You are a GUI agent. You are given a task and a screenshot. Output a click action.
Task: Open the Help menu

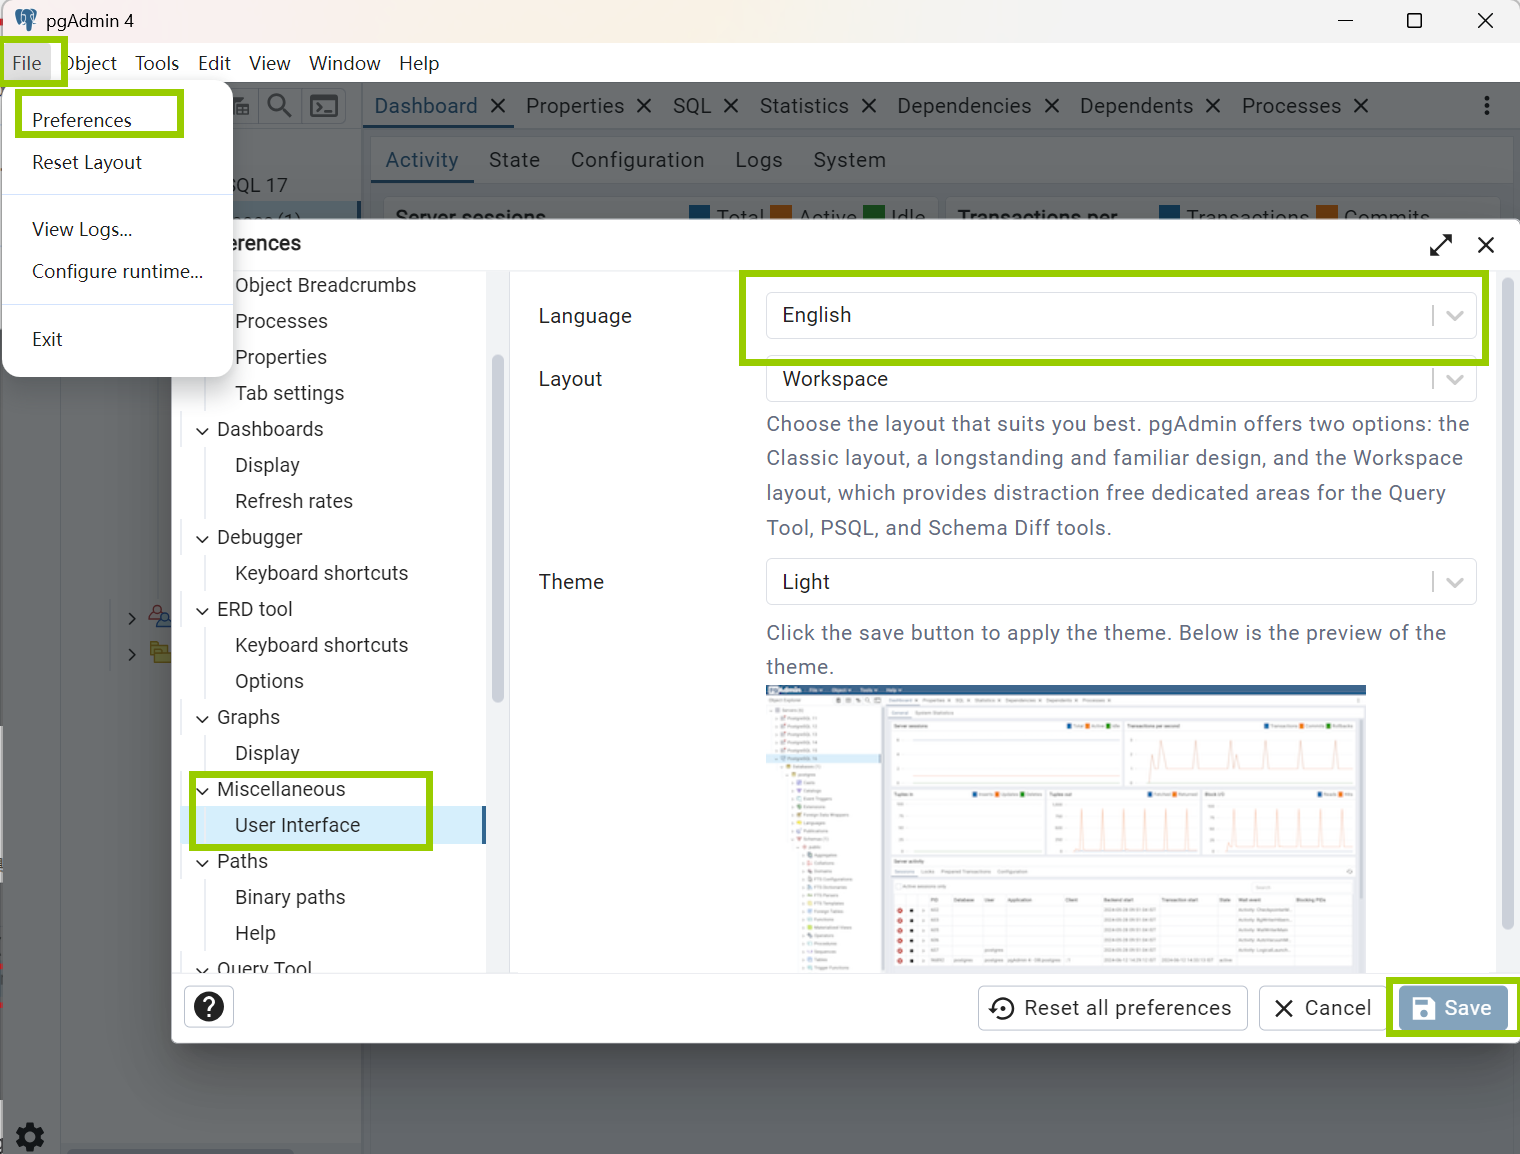(419, 63)
